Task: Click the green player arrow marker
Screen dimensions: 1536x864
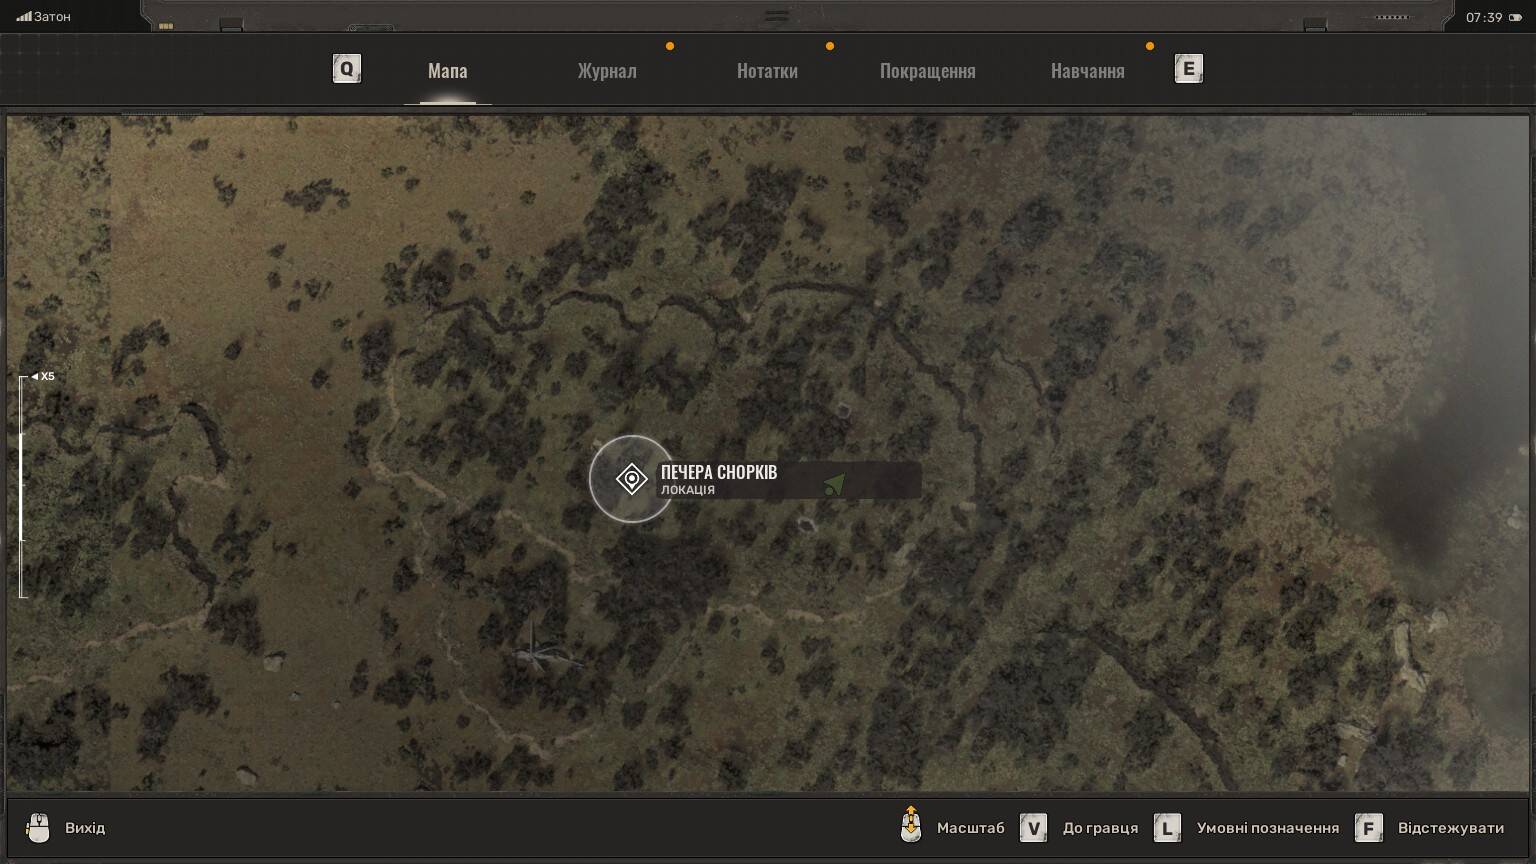Action: tap(835, 485)
